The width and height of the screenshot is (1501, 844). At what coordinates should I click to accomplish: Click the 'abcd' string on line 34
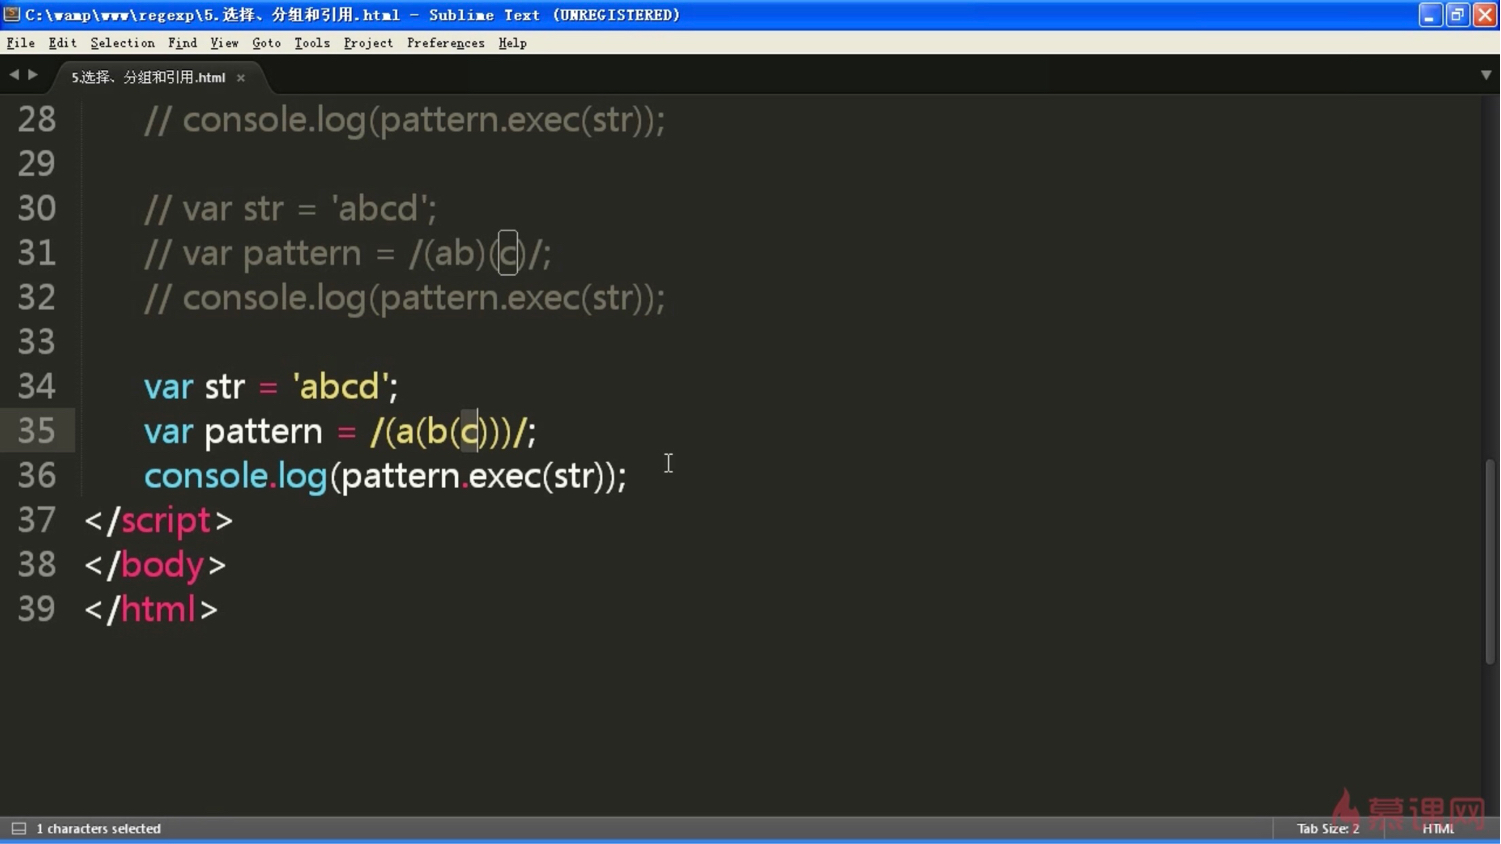click(x=340, y=386)
